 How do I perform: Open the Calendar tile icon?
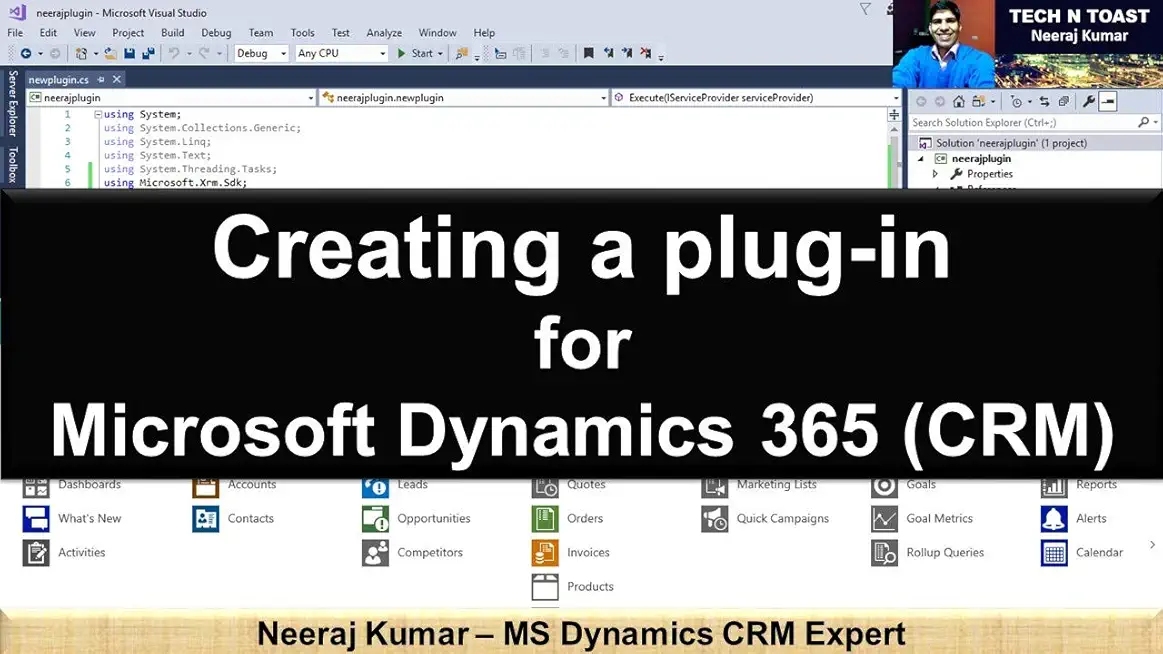pos(1054,553)
